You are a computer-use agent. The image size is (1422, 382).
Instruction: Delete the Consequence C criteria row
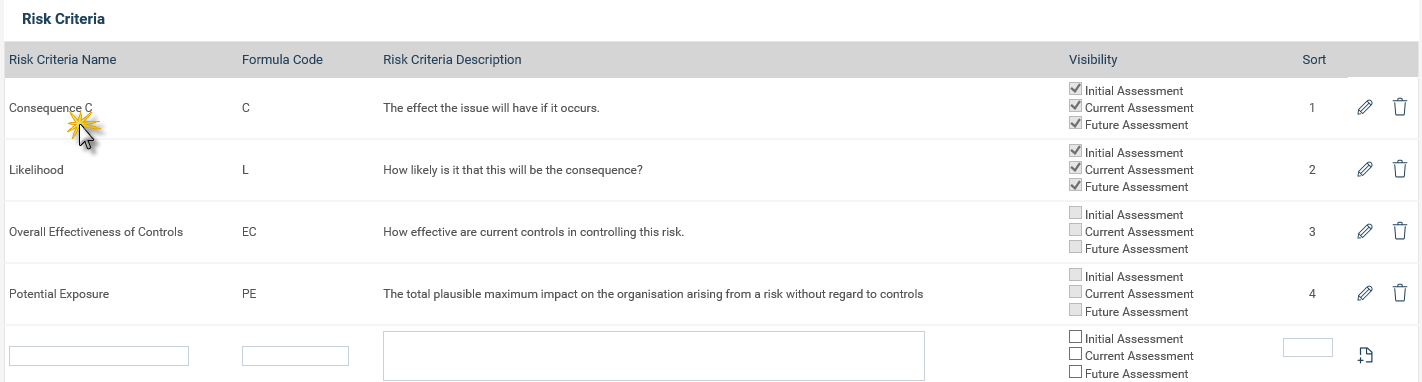coord(1400,107)
